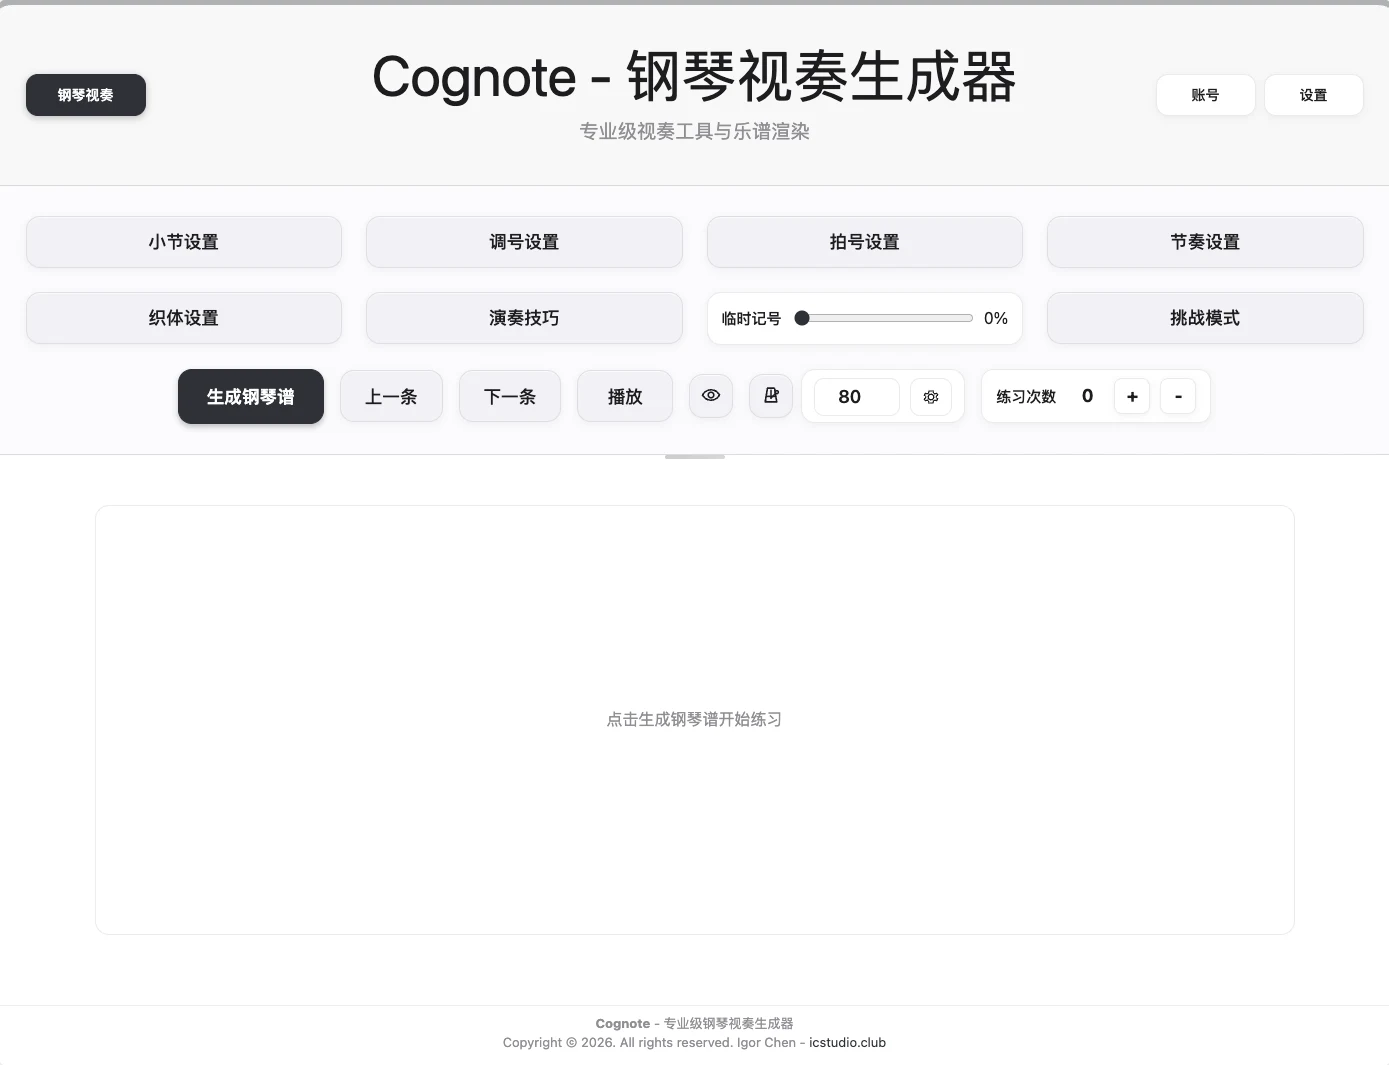
Task: Expand 拍号设置 options
Action: click(x=865, y=242)
